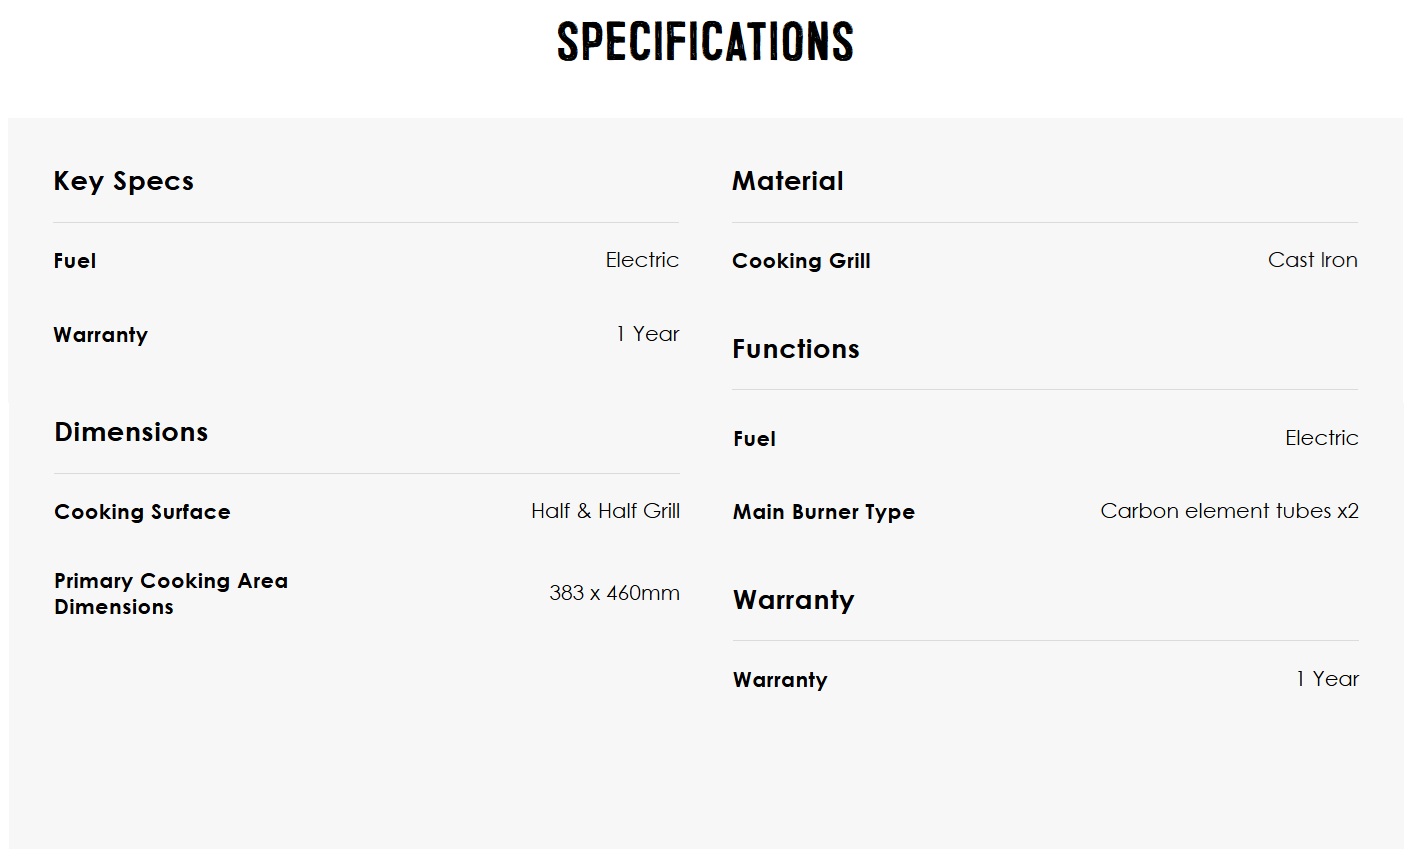1415x868 pixels.
Task: Click the Fuel label under Key Specs
Action: pos(75,261)
